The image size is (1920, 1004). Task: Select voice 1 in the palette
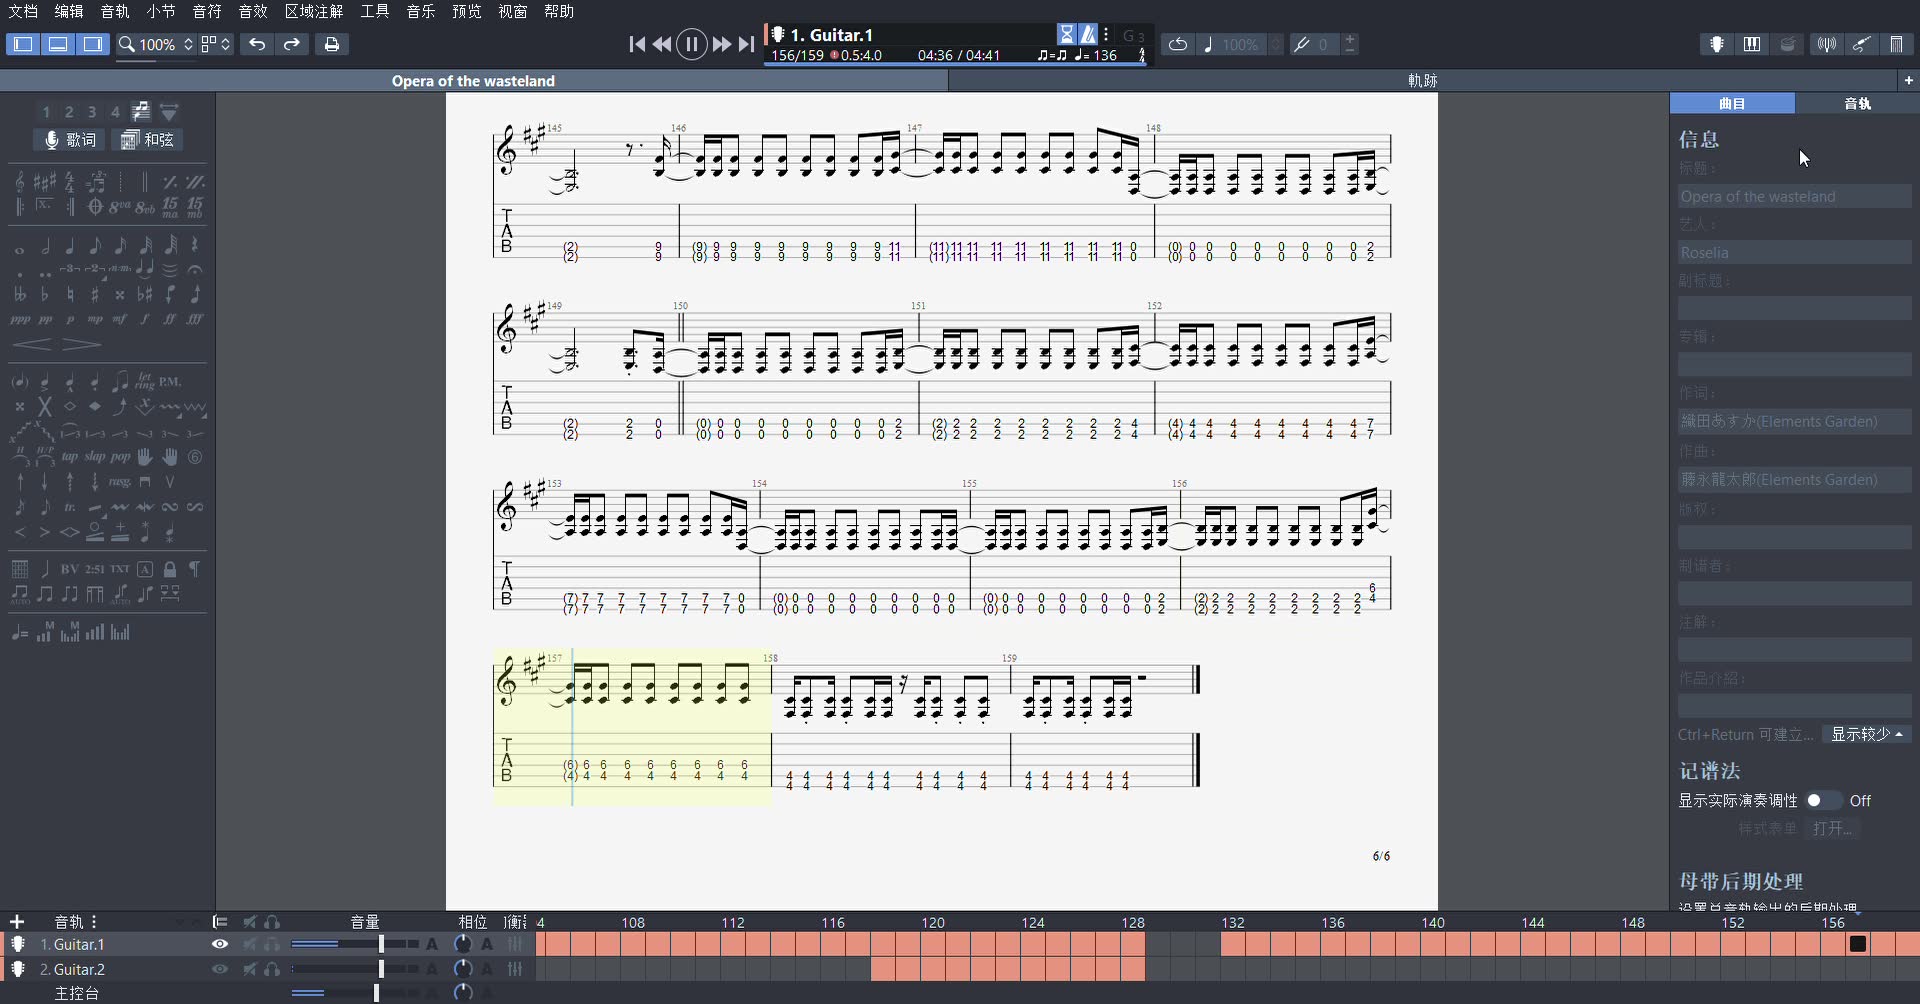[x=46, y=112]
